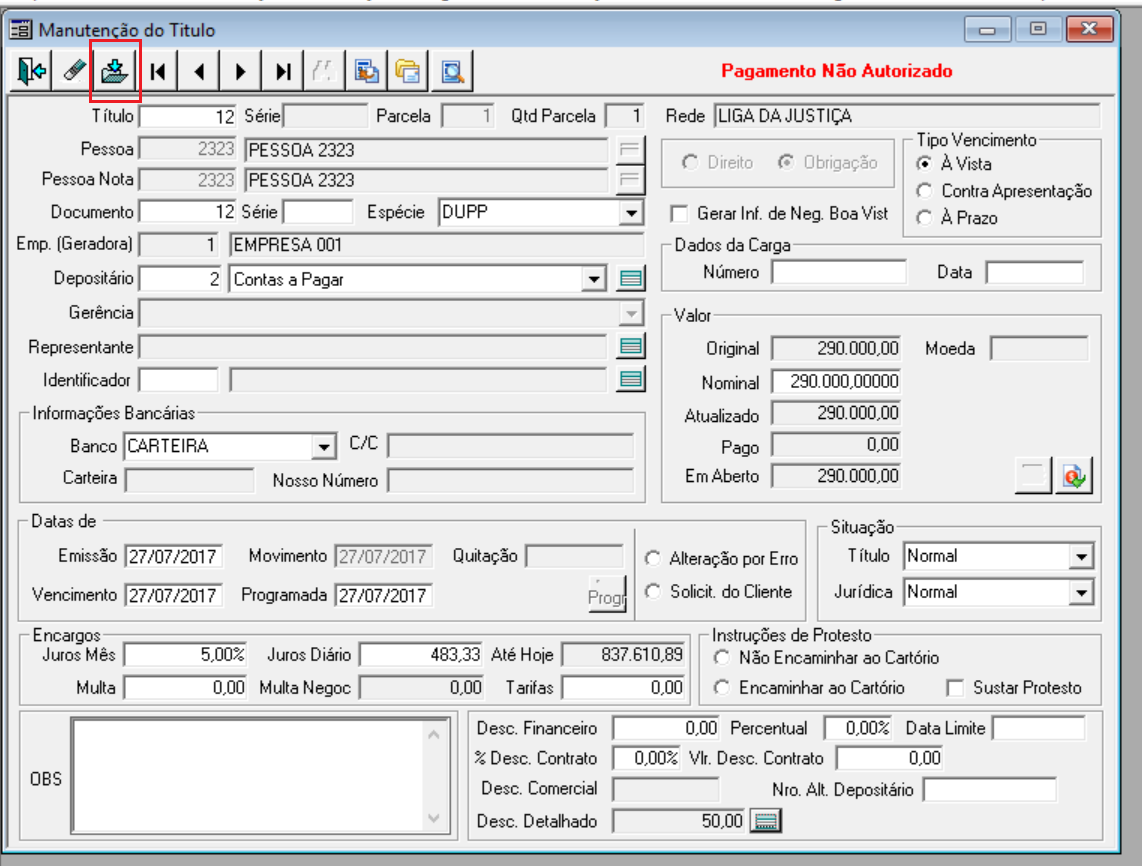This screenshot has height=866, width=1142.
Task: Click Dados da Carga Número field
Action: click(x=839, y=272)
